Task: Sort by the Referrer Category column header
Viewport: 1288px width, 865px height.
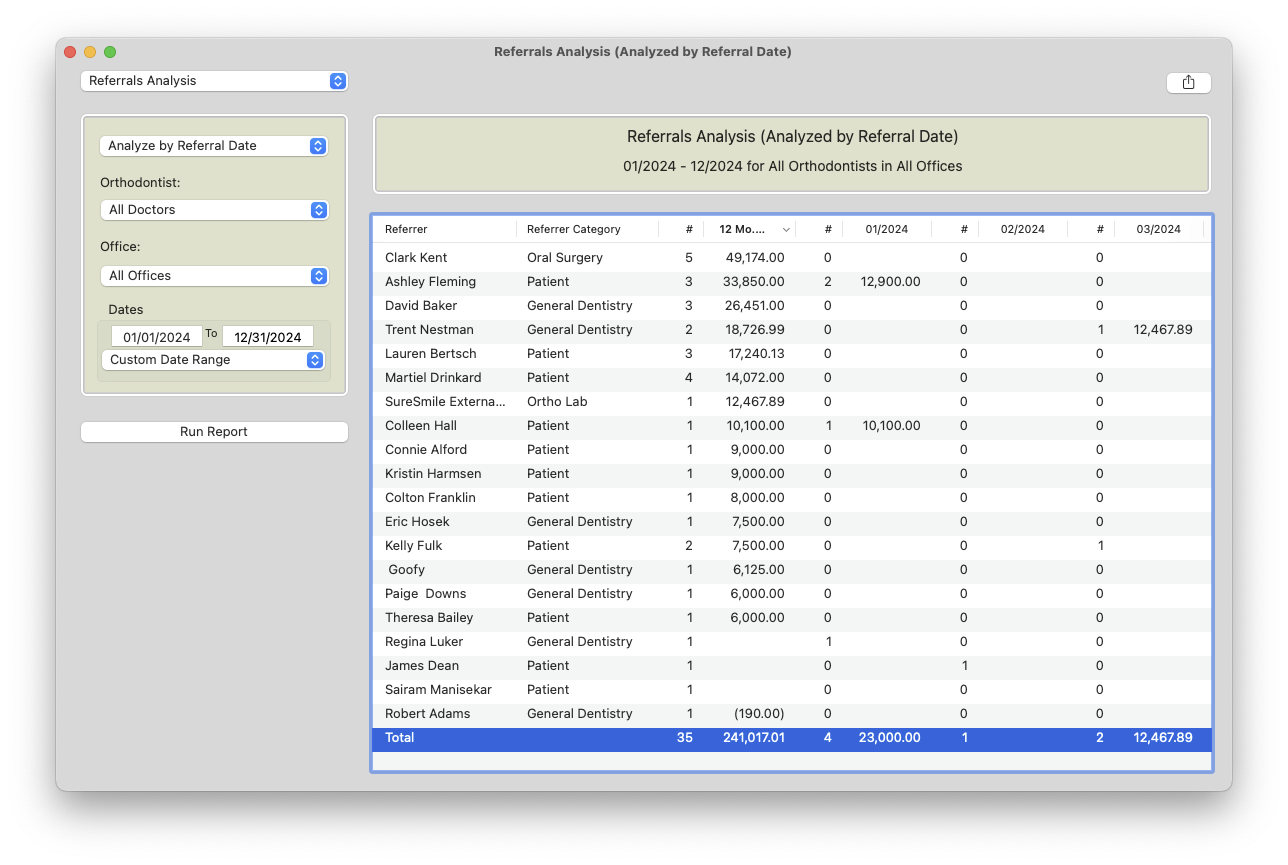Action: click(x=588, y=229)
